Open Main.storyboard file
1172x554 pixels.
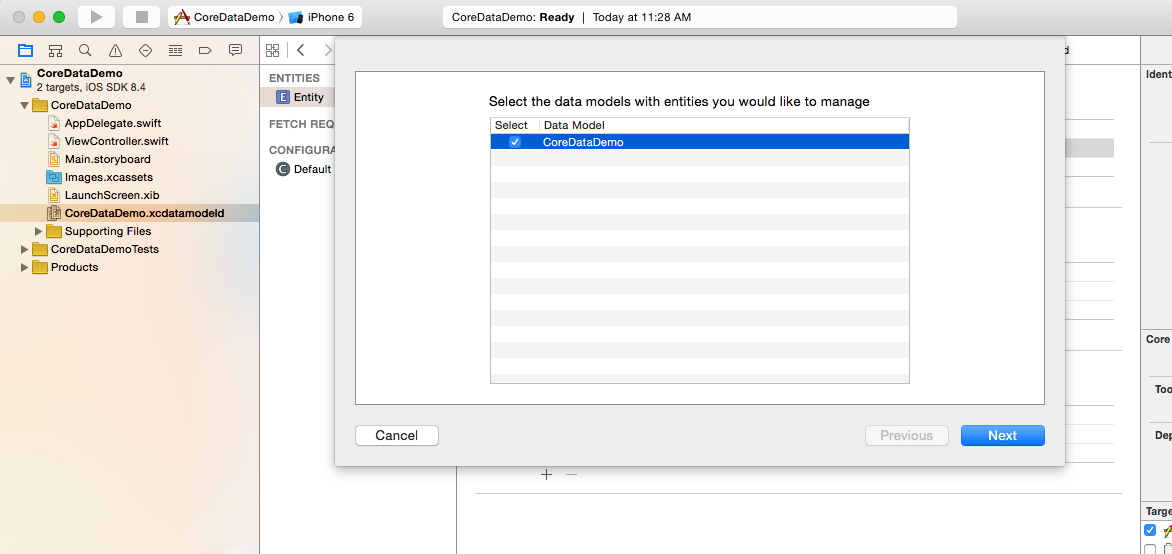[x=108, y=159]
